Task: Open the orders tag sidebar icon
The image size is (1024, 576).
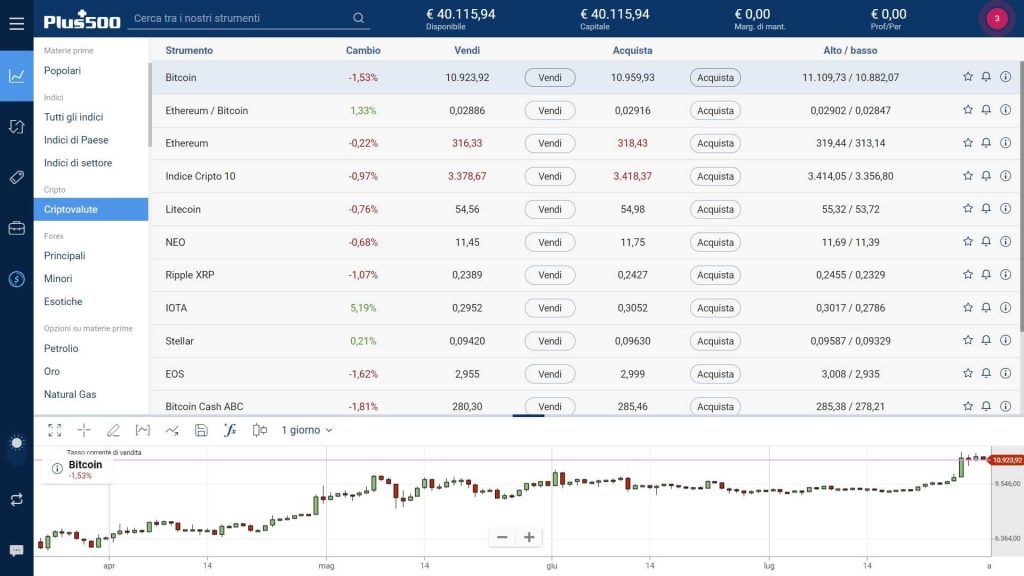Action: tap(16, 177)
